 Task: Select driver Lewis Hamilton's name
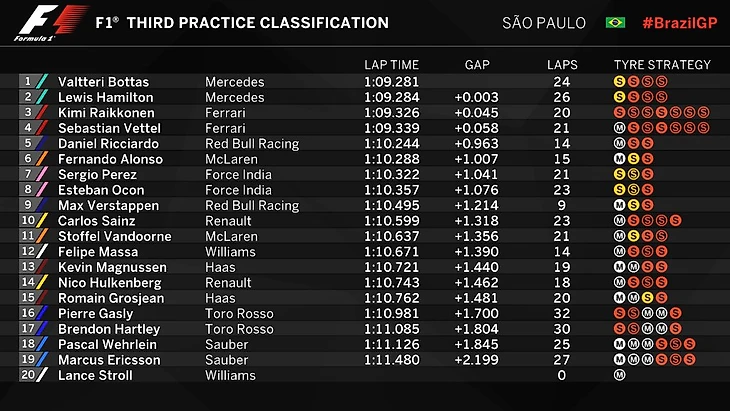click(105, 98)
